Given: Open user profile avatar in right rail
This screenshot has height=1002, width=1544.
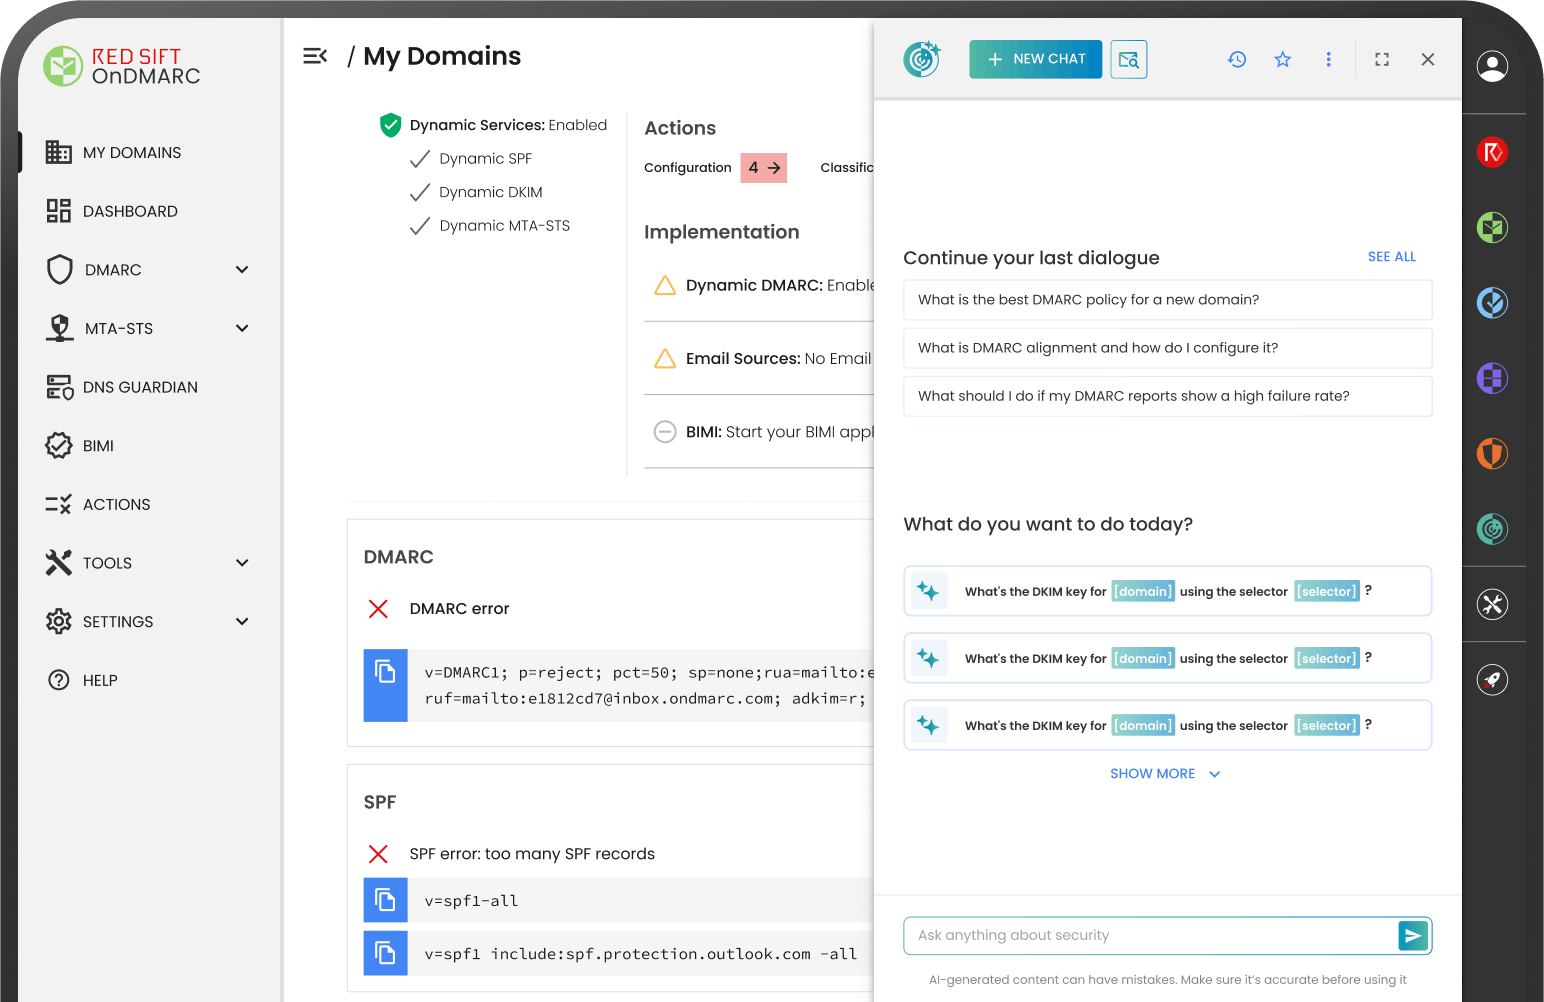Looking at the screenshot, I should tap(1493, 66).
